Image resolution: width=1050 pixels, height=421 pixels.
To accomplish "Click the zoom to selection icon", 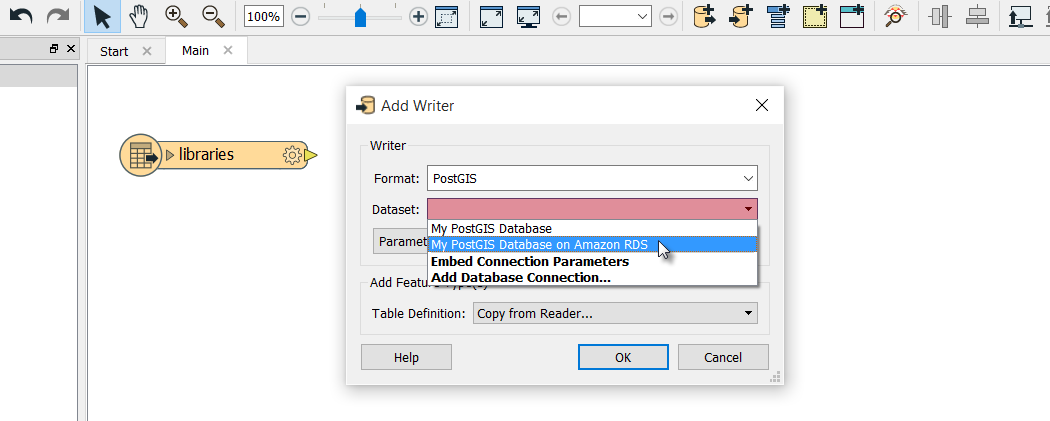I will tap(447, 17).
